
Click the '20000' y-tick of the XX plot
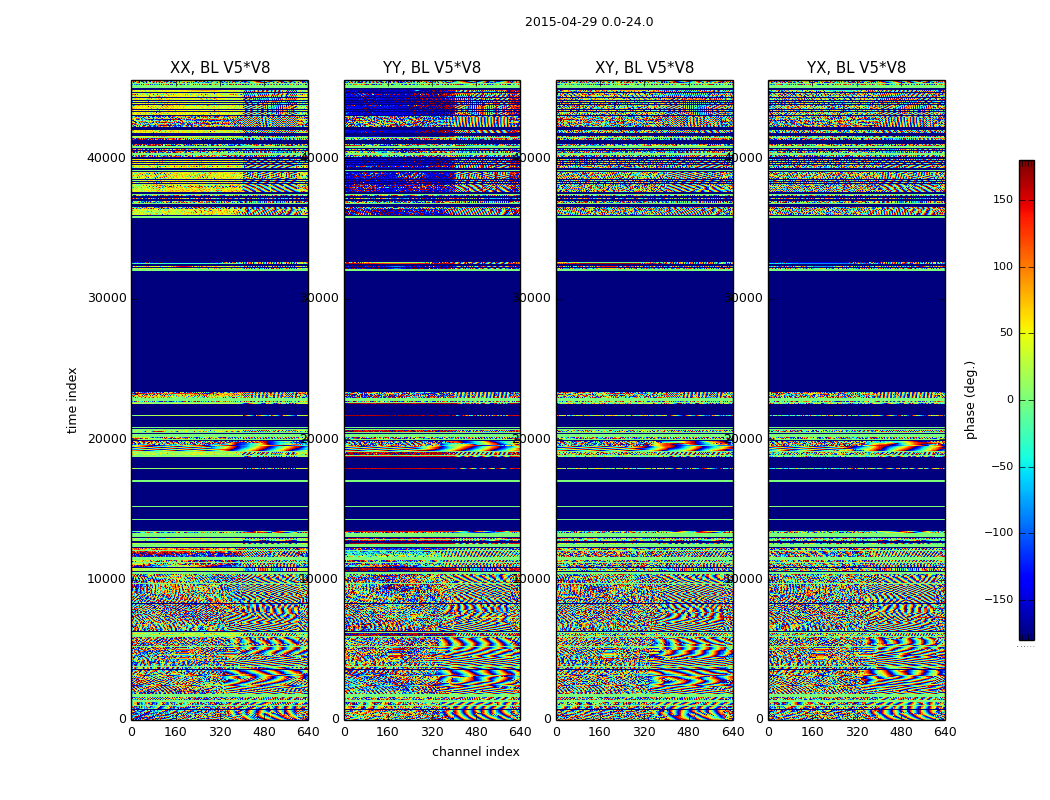click(x=106, y=438)
